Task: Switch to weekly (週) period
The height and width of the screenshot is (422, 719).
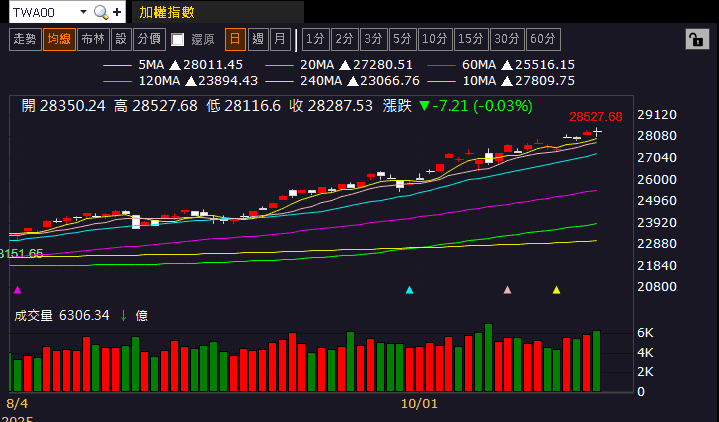Action: 258,39
